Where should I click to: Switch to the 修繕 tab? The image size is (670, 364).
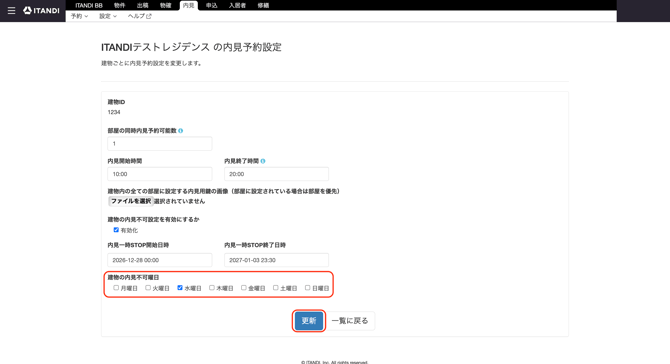[263, 6]
